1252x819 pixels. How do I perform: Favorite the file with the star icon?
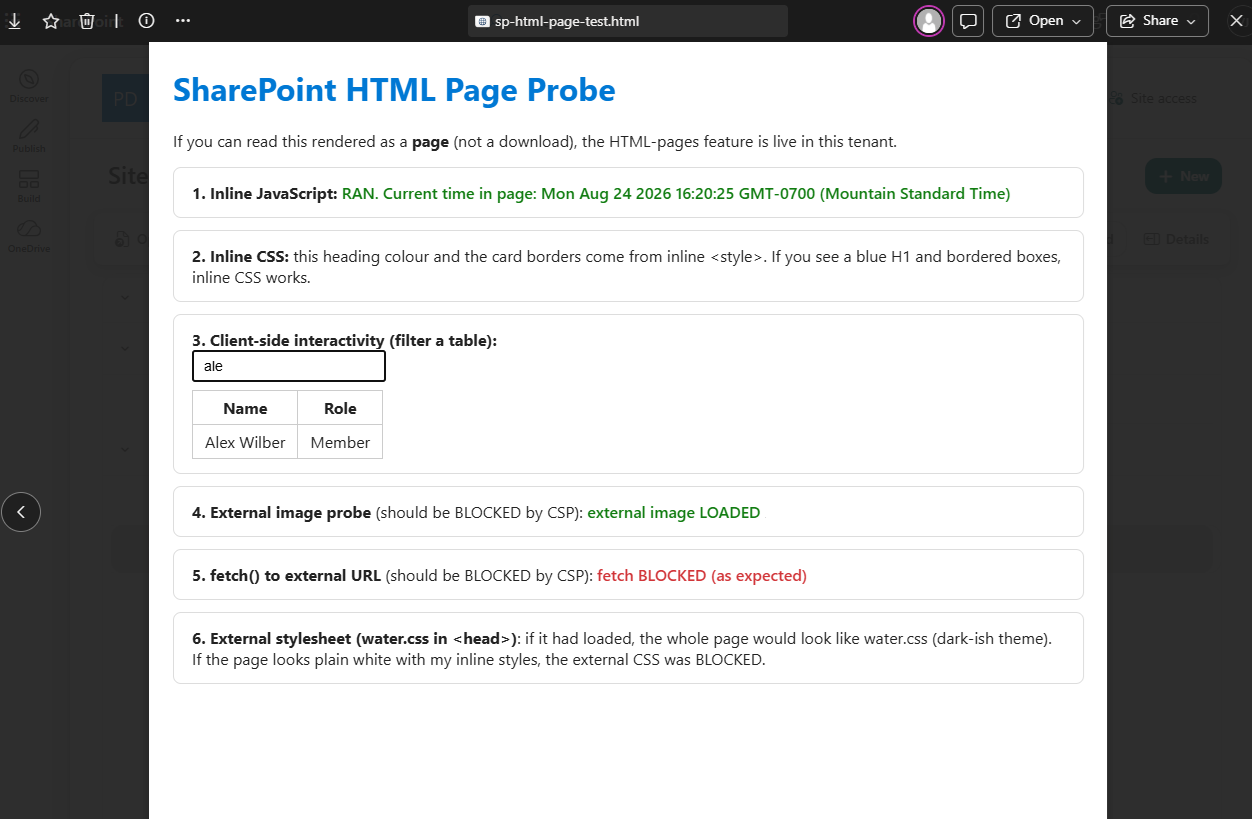pyautogui.click(x=51, y=21)
